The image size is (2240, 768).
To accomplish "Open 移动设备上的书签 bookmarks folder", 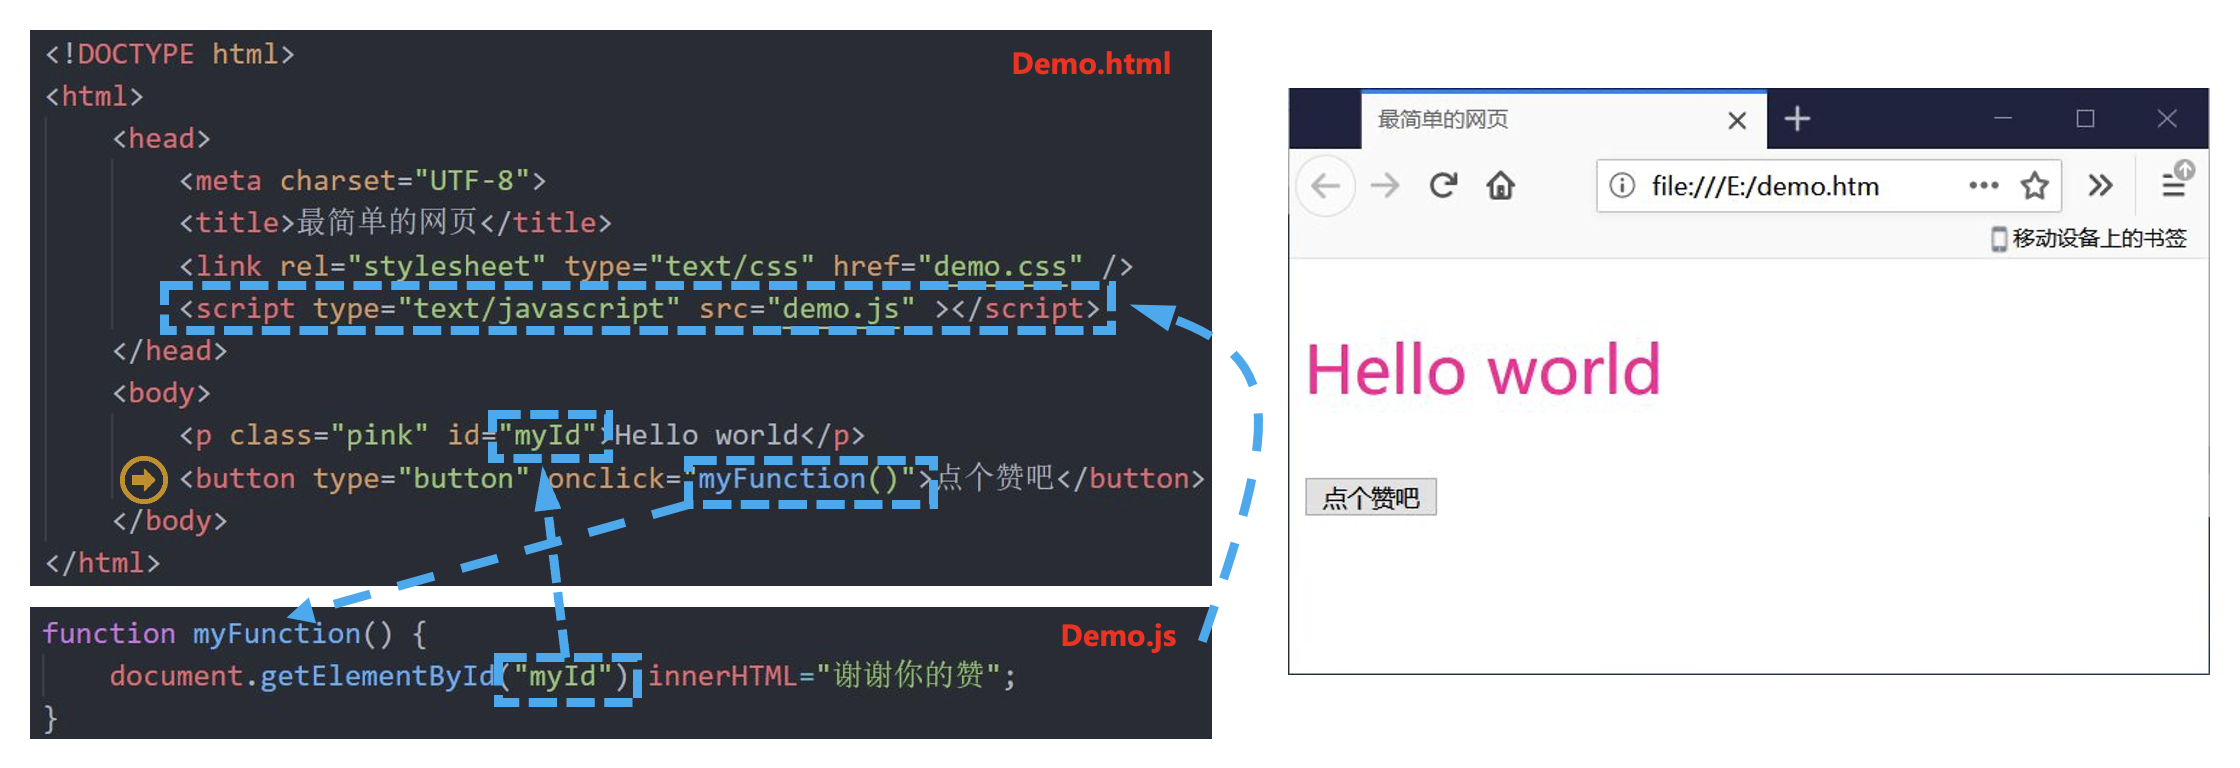I will coord(2088,239).
